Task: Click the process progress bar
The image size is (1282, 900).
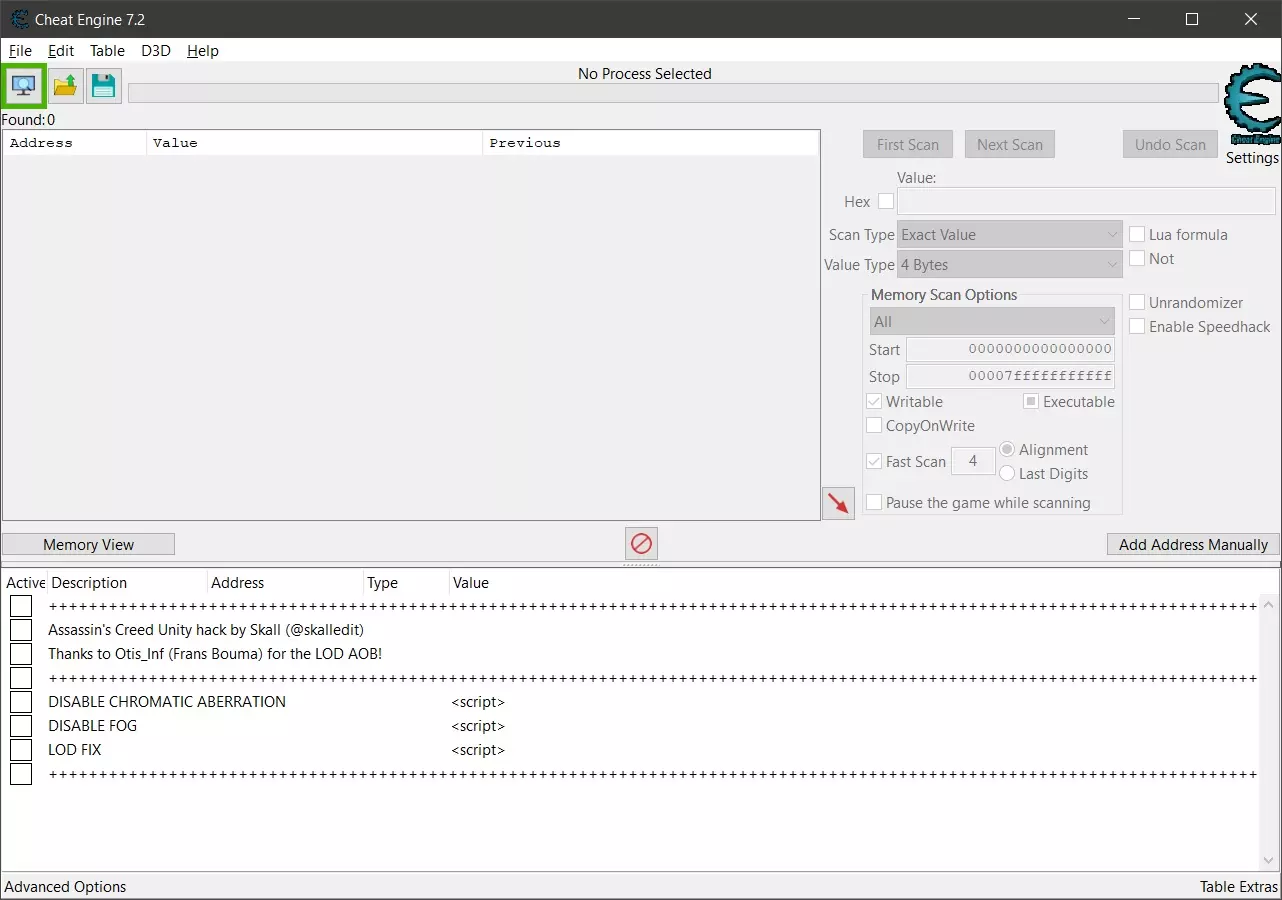Action: [x=672, y=93]
